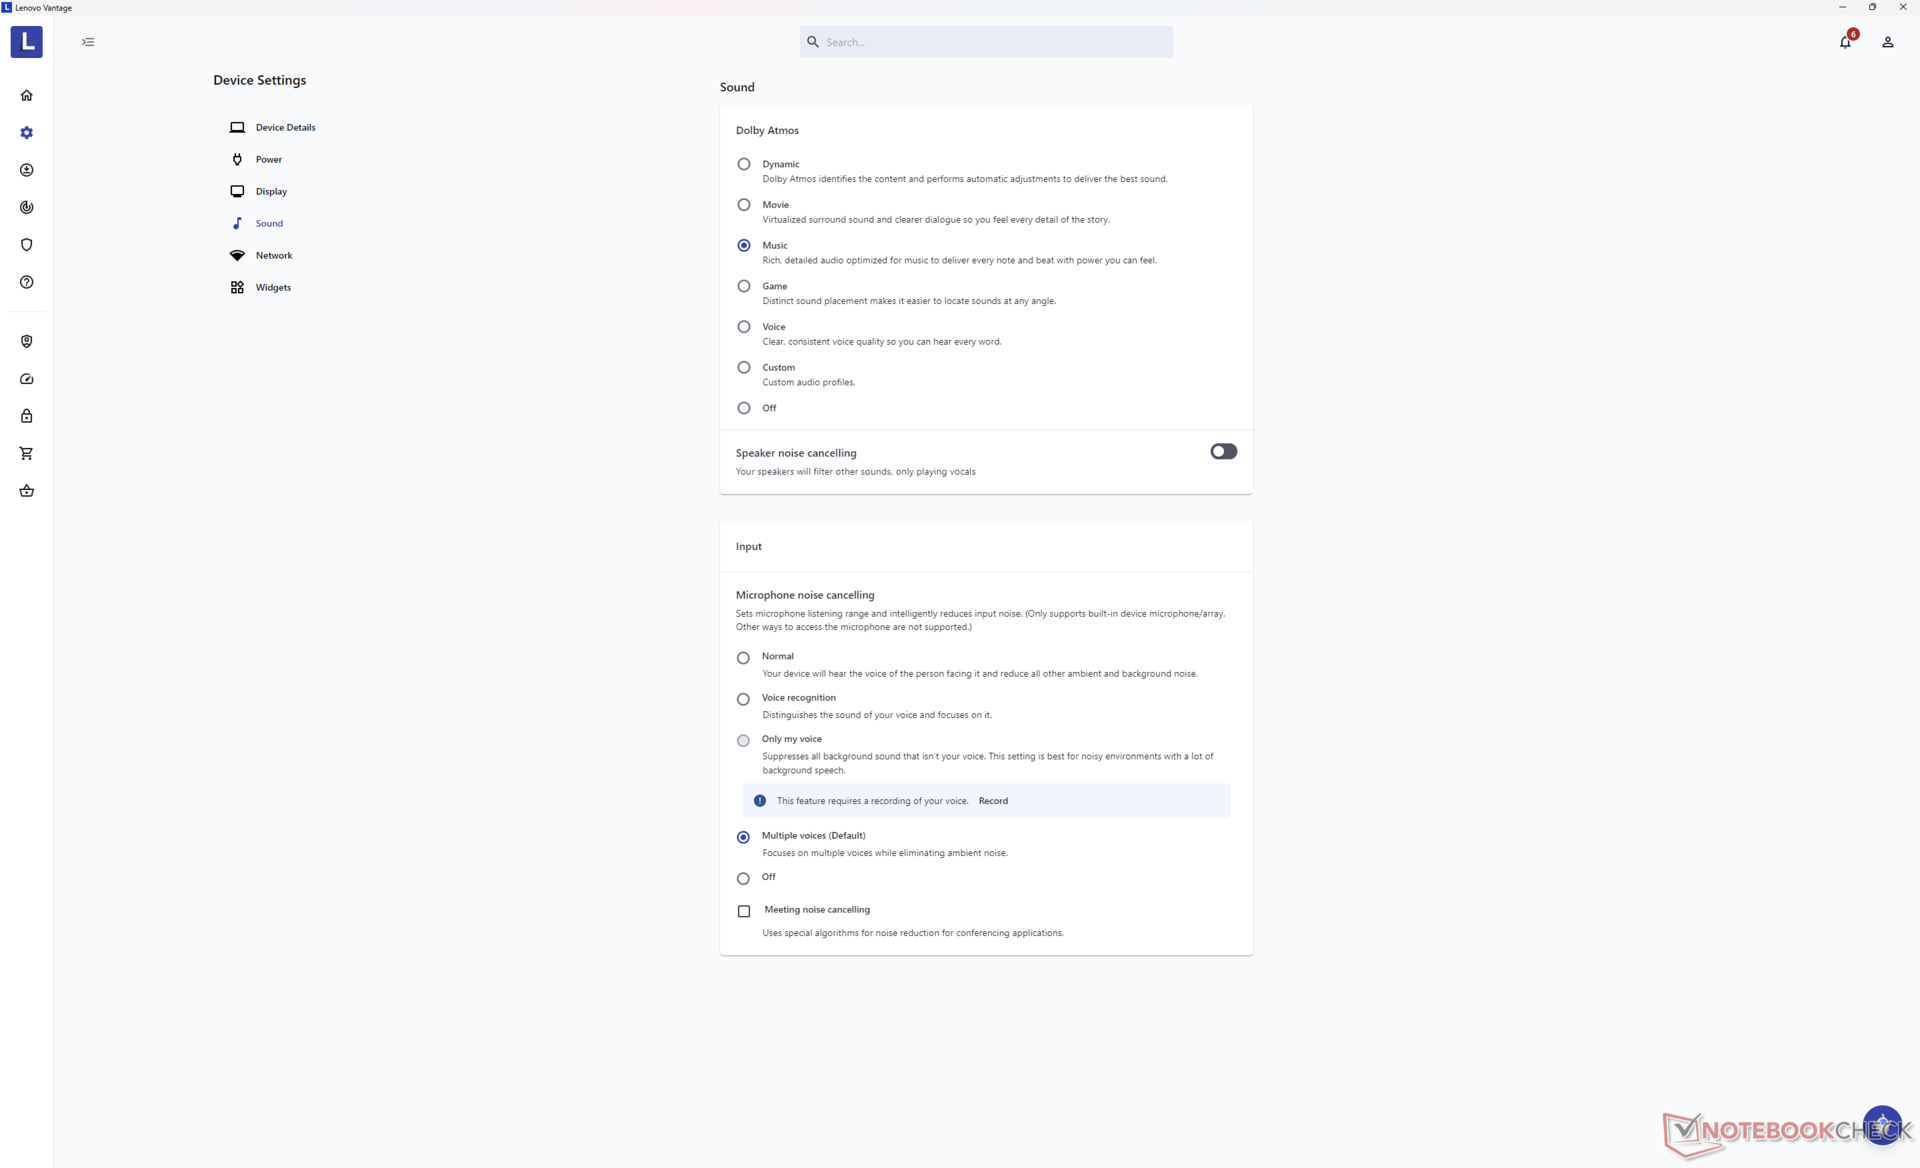Select the Dynamic Dolby Atmos mode
Screen dimensions: 1920x1168
(744, 164)
